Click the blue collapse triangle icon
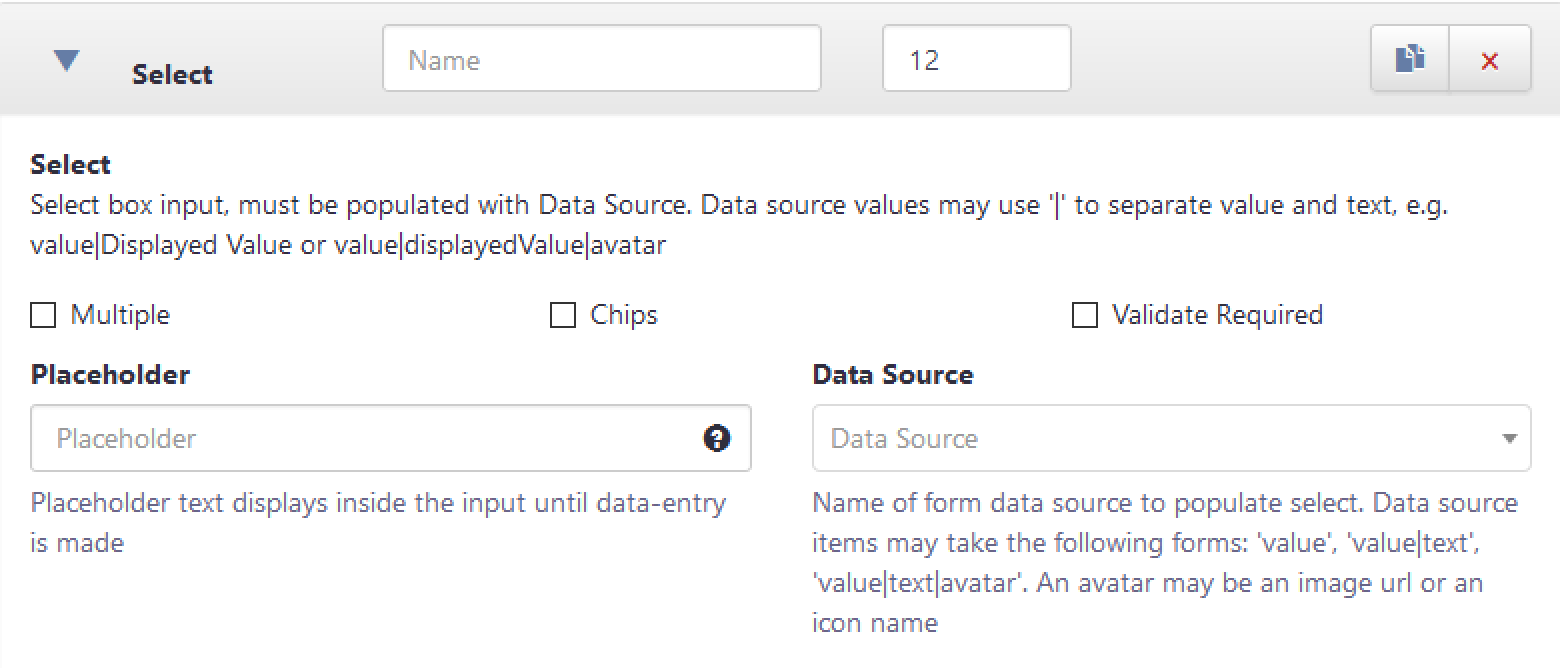Screen dimensions: 1560x668 [x=67, y=59]
